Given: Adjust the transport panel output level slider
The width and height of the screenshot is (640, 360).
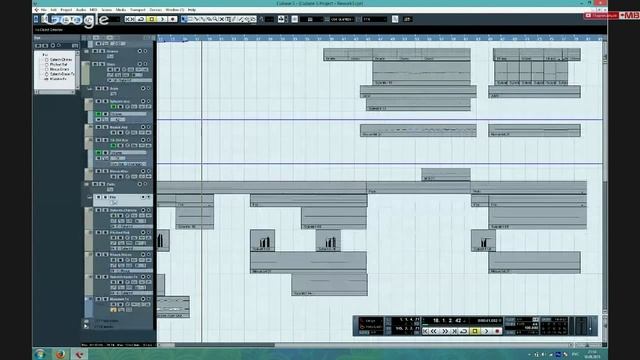Looking at the screenshot, I should coord(590,326).
